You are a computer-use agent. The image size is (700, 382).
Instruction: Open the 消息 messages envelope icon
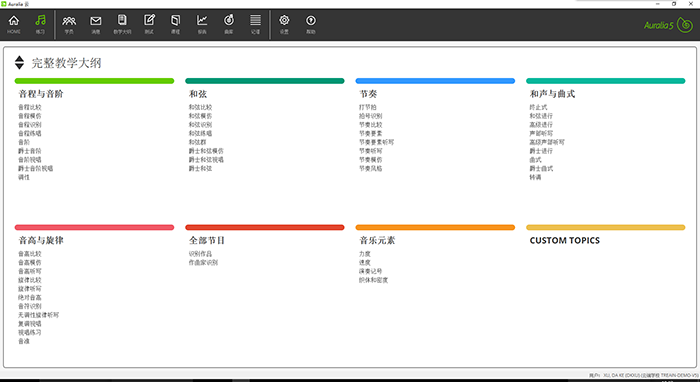(x=96, y=24)
